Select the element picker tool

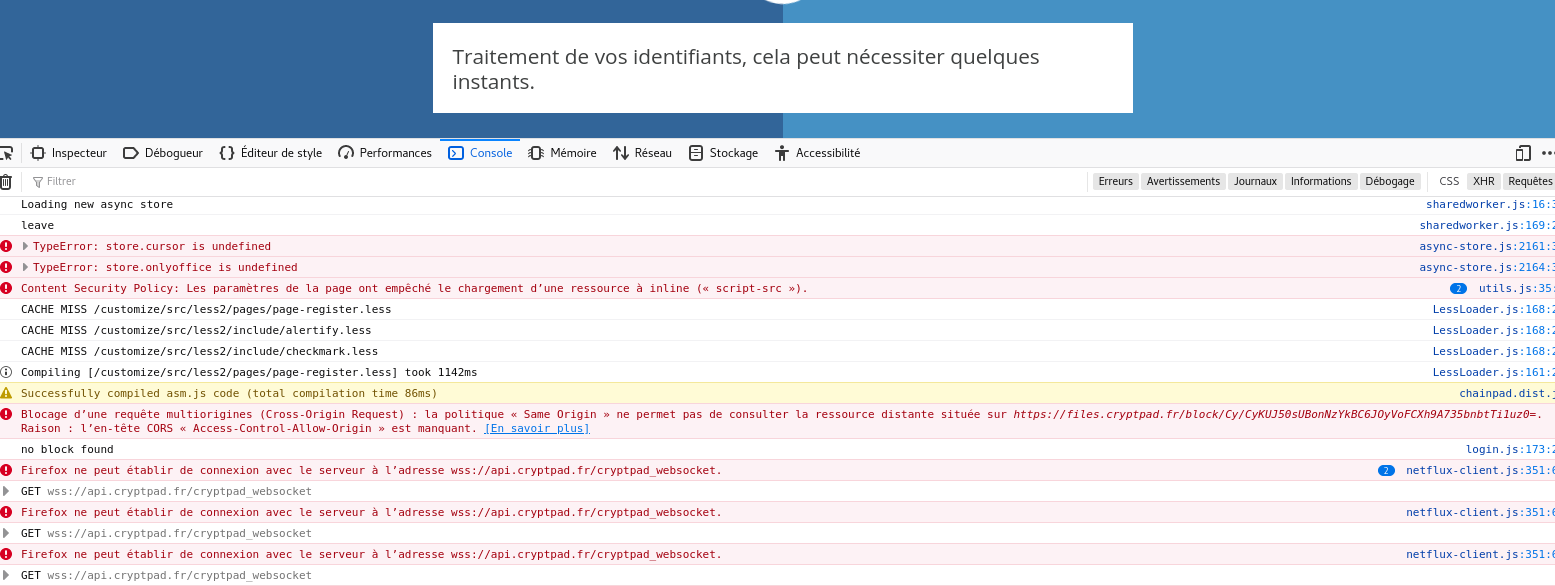[x=9, y=152]
